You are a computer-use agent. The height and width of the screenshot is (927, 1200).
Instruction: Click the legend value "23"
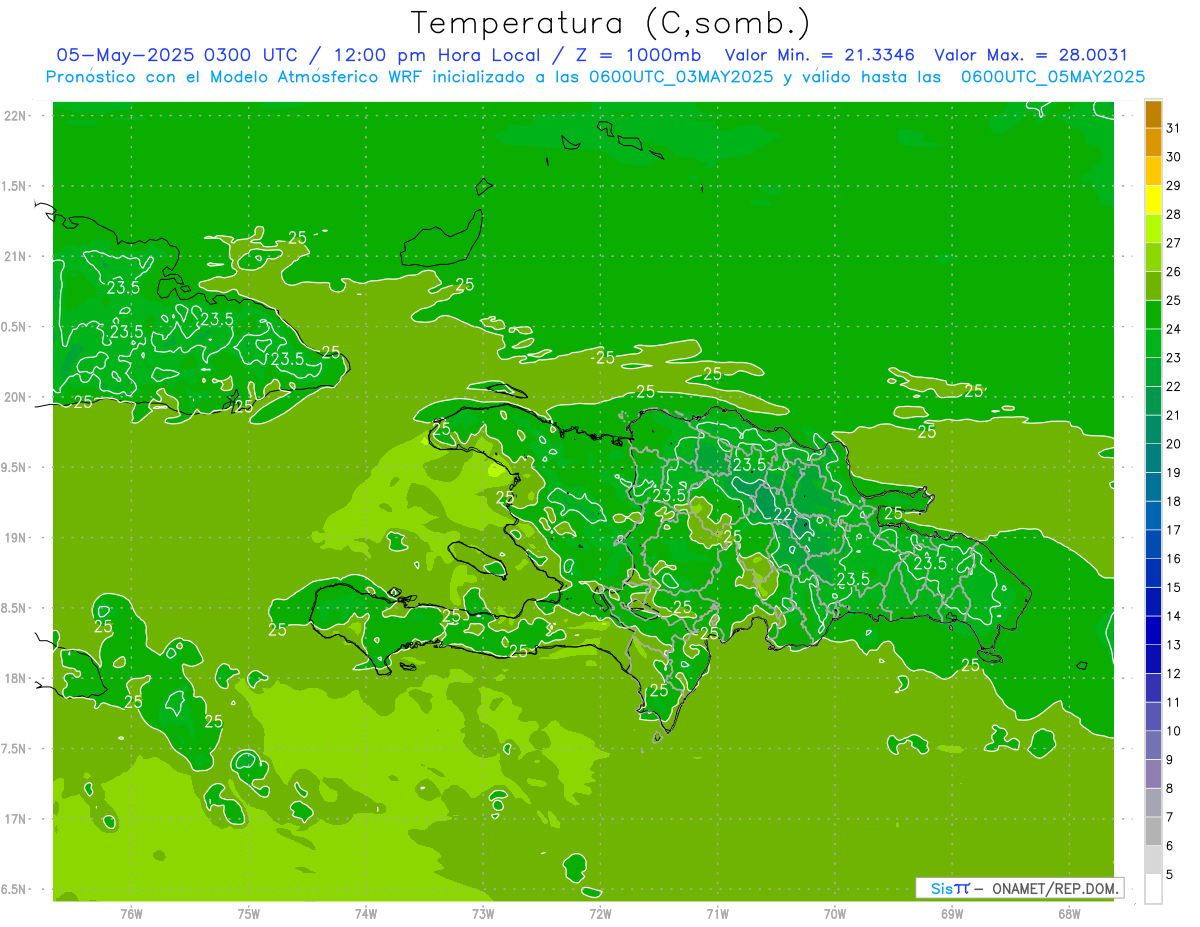[1173, 358]
